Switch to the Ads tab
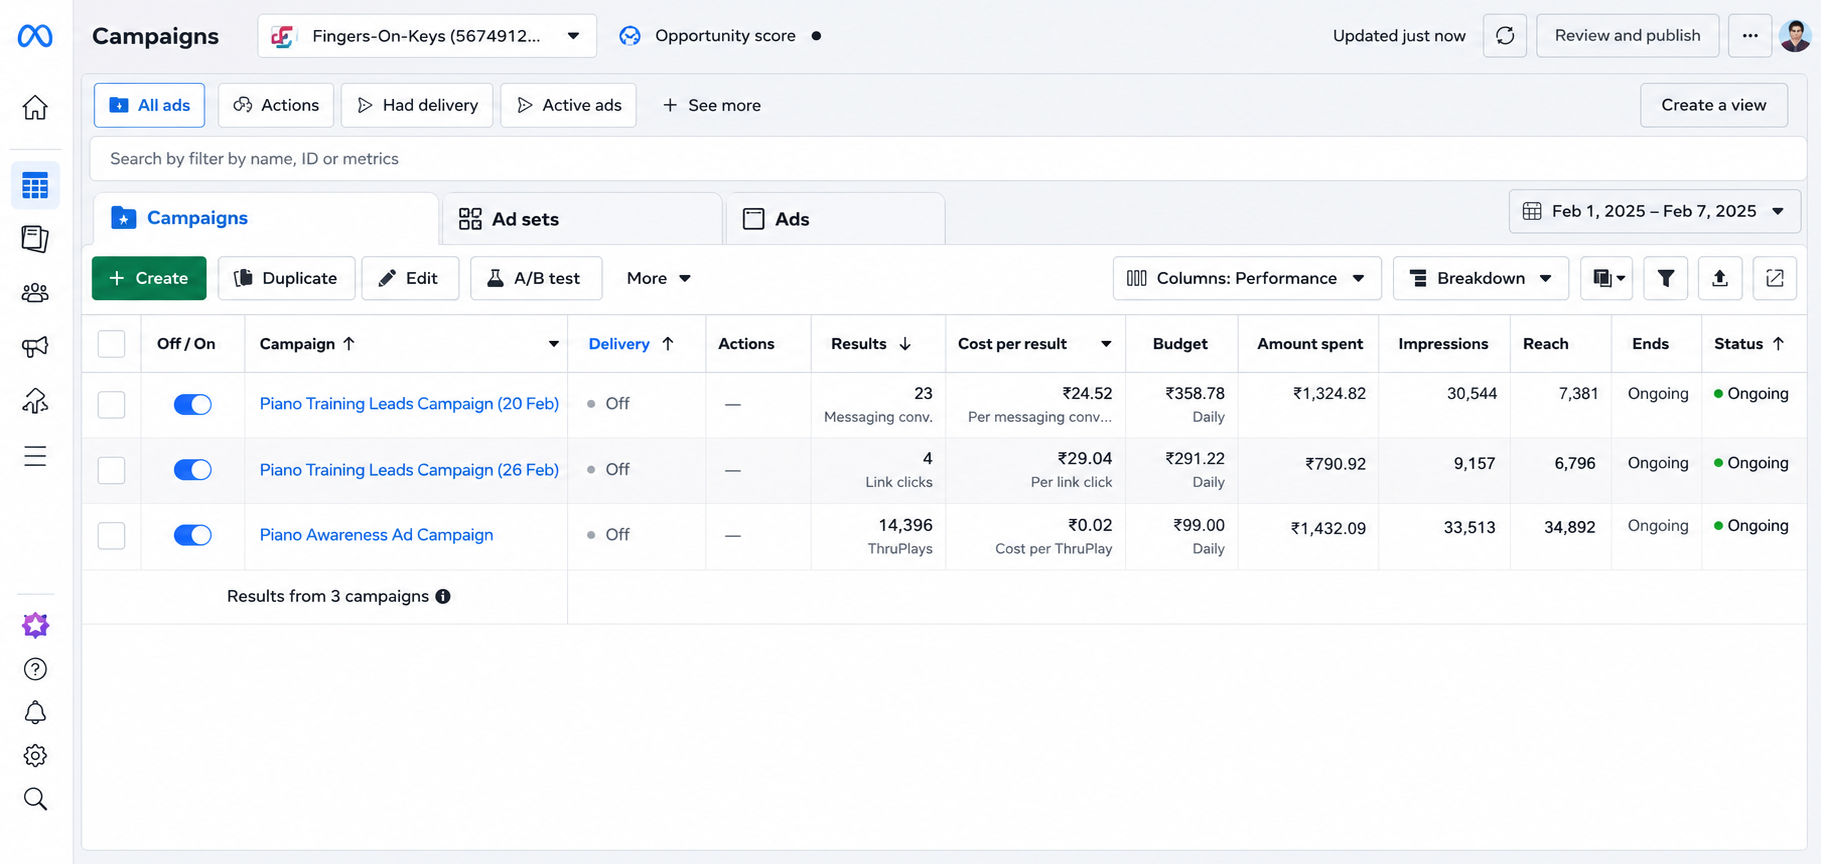Image resolution: width=1821 pixels, height=864 pixels. pos(835,219)
